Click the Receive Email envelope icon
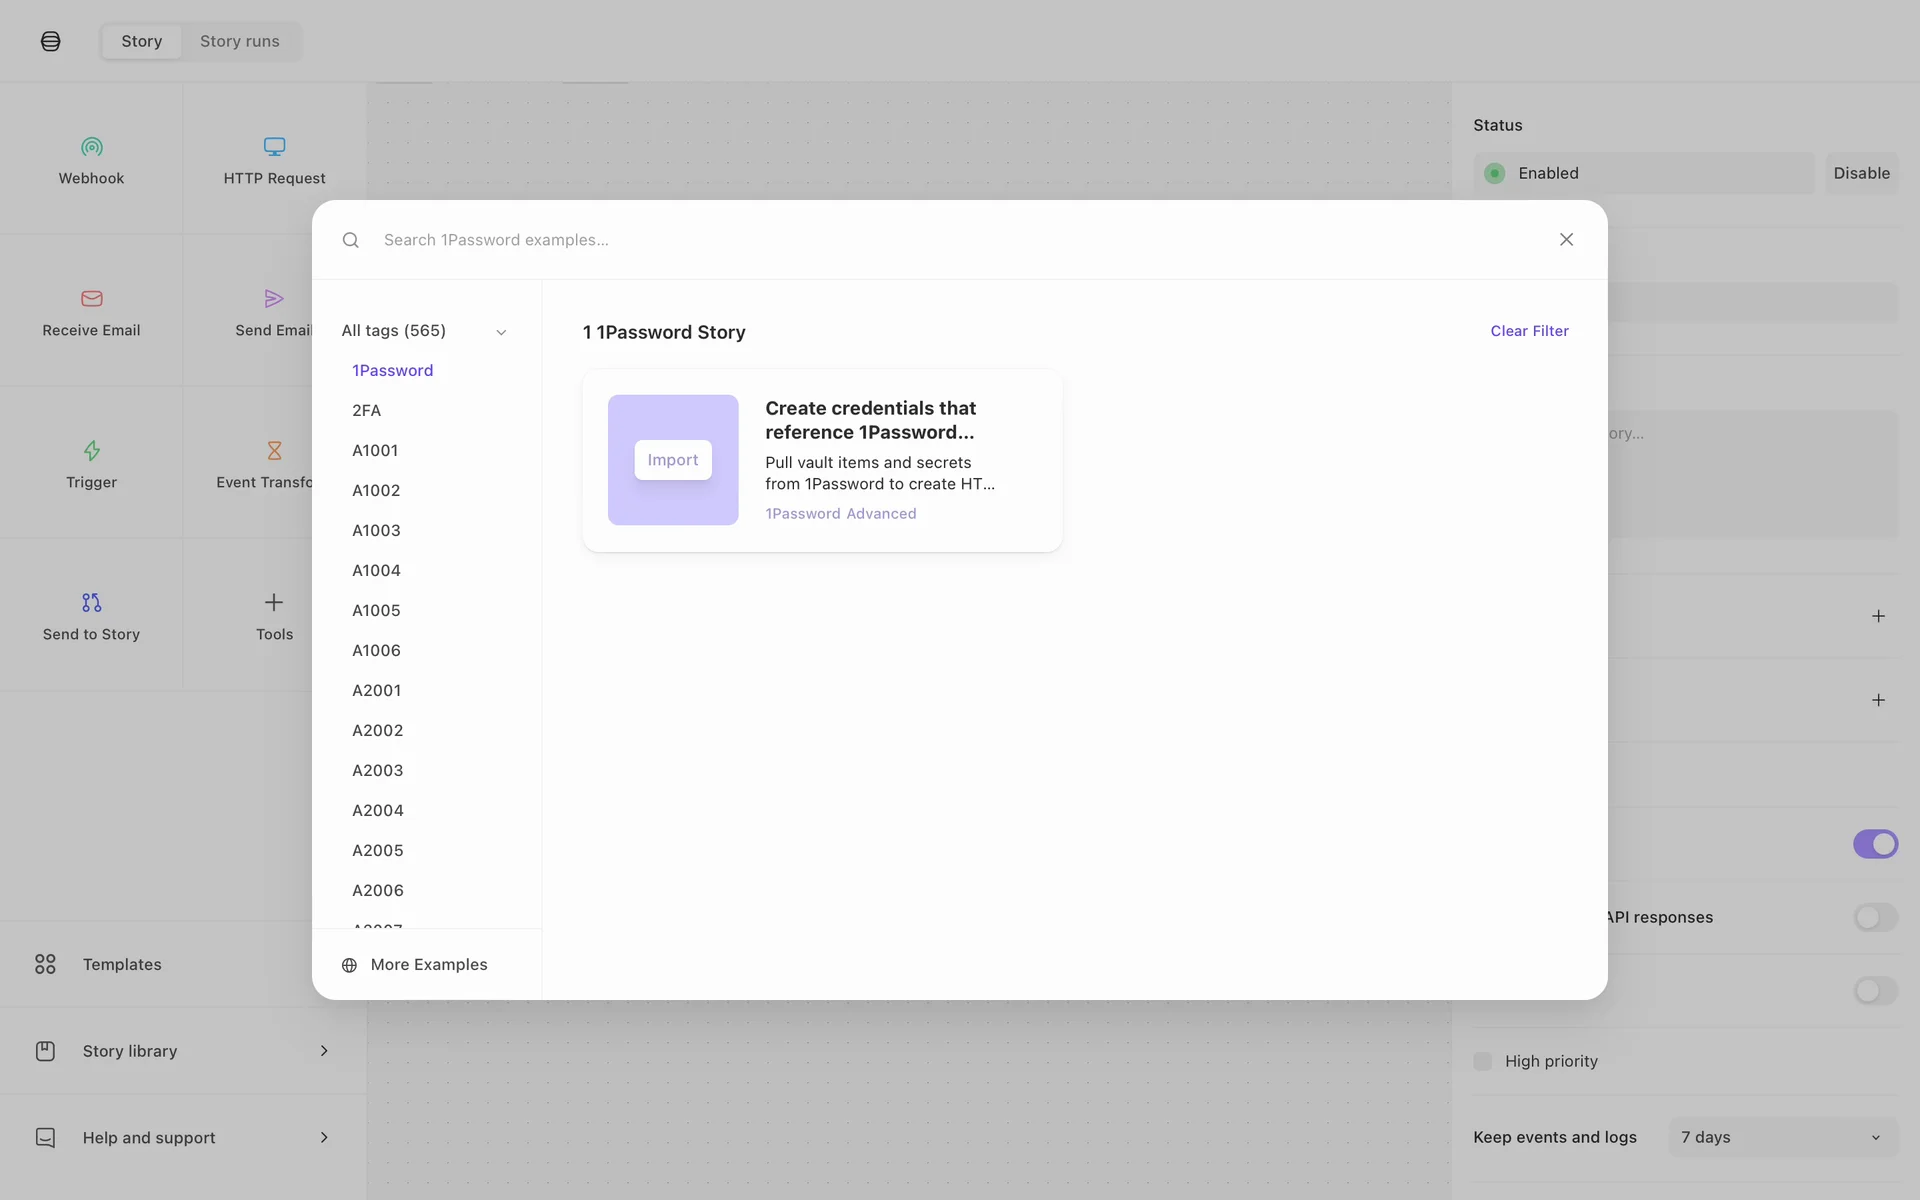Image resolution: width=1920 pixels, height=1200 pixels. click(91, 299)
